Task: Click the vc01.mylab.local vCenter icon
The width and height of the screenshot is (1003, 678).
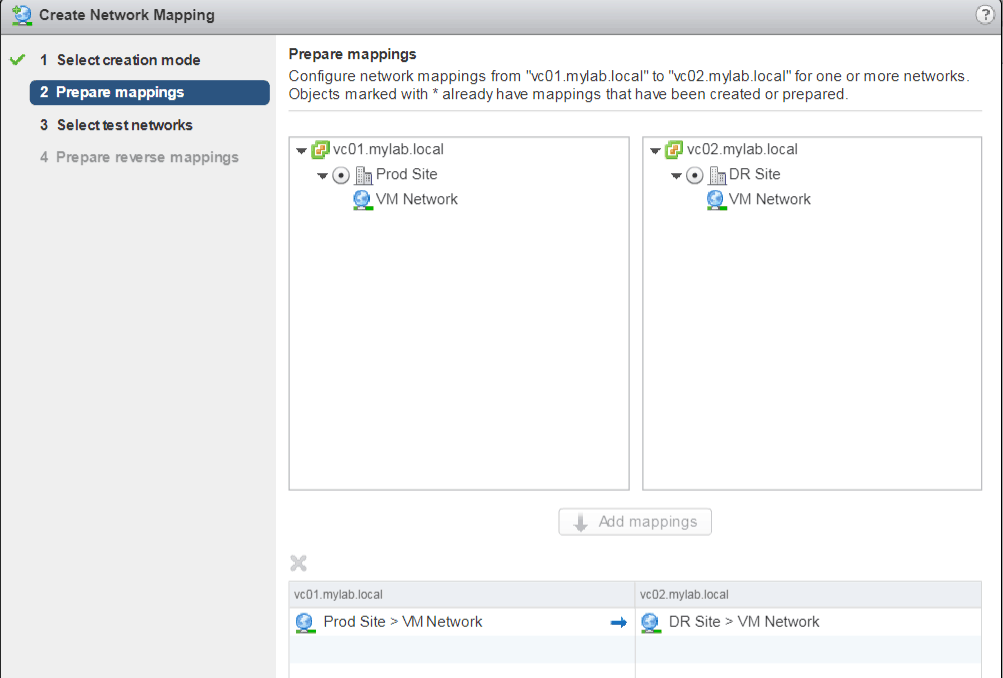Action: pos(320,150)
